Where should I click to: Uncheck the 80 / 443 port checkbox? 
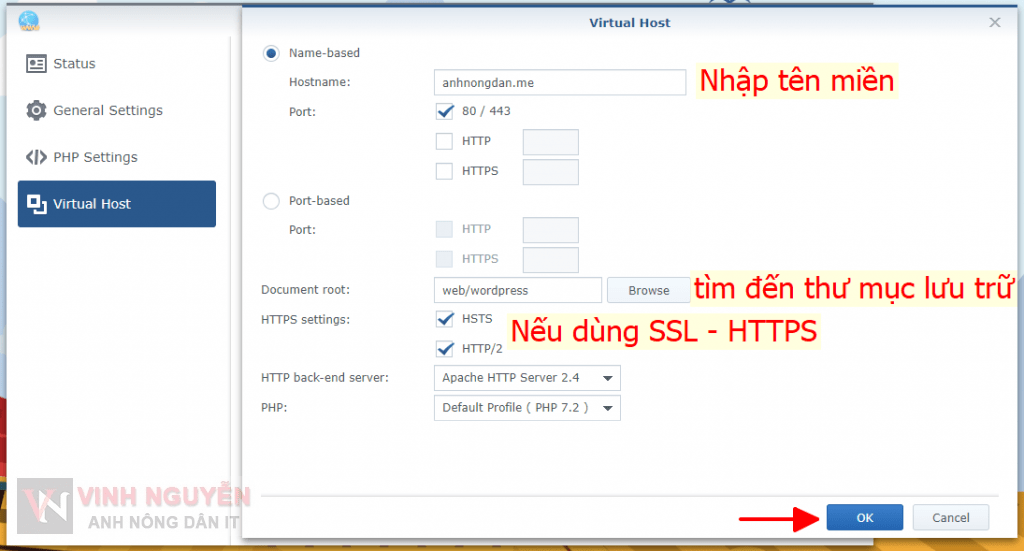tap(445, 111)
